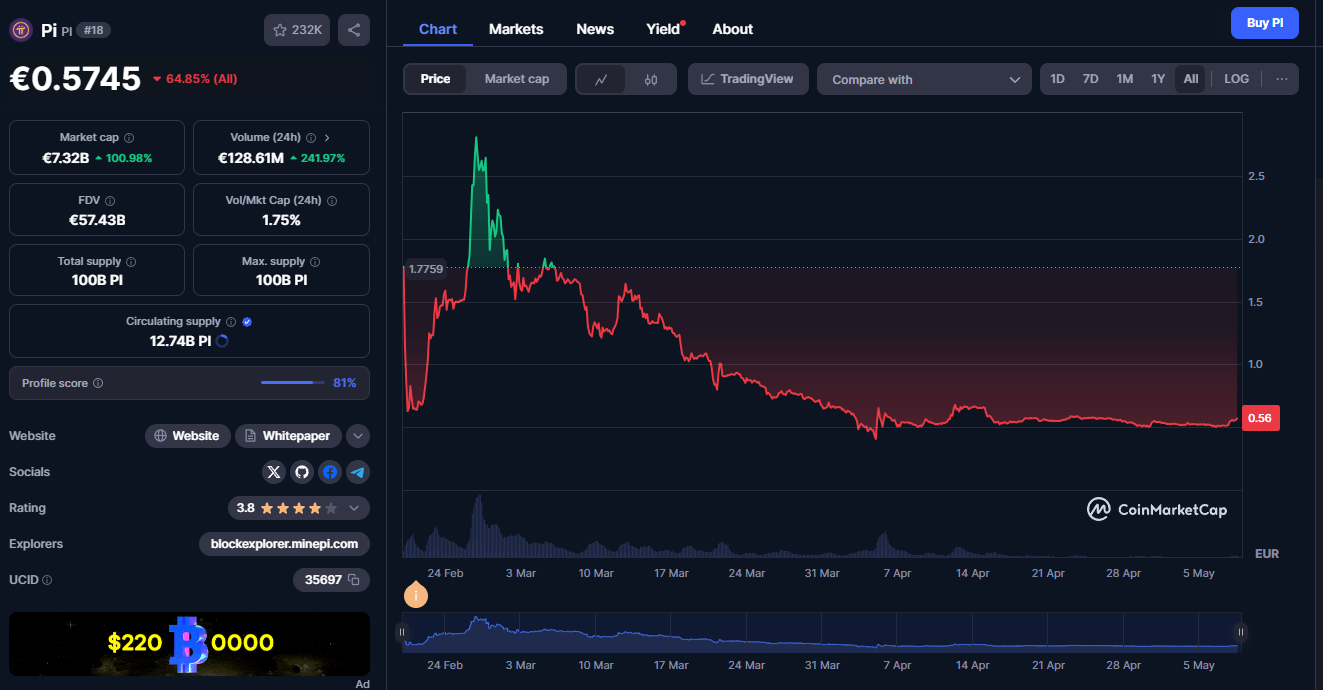Click the $220,0000 ad banner
Viewport: 1323px width, 690px height.
click(189, 644)
